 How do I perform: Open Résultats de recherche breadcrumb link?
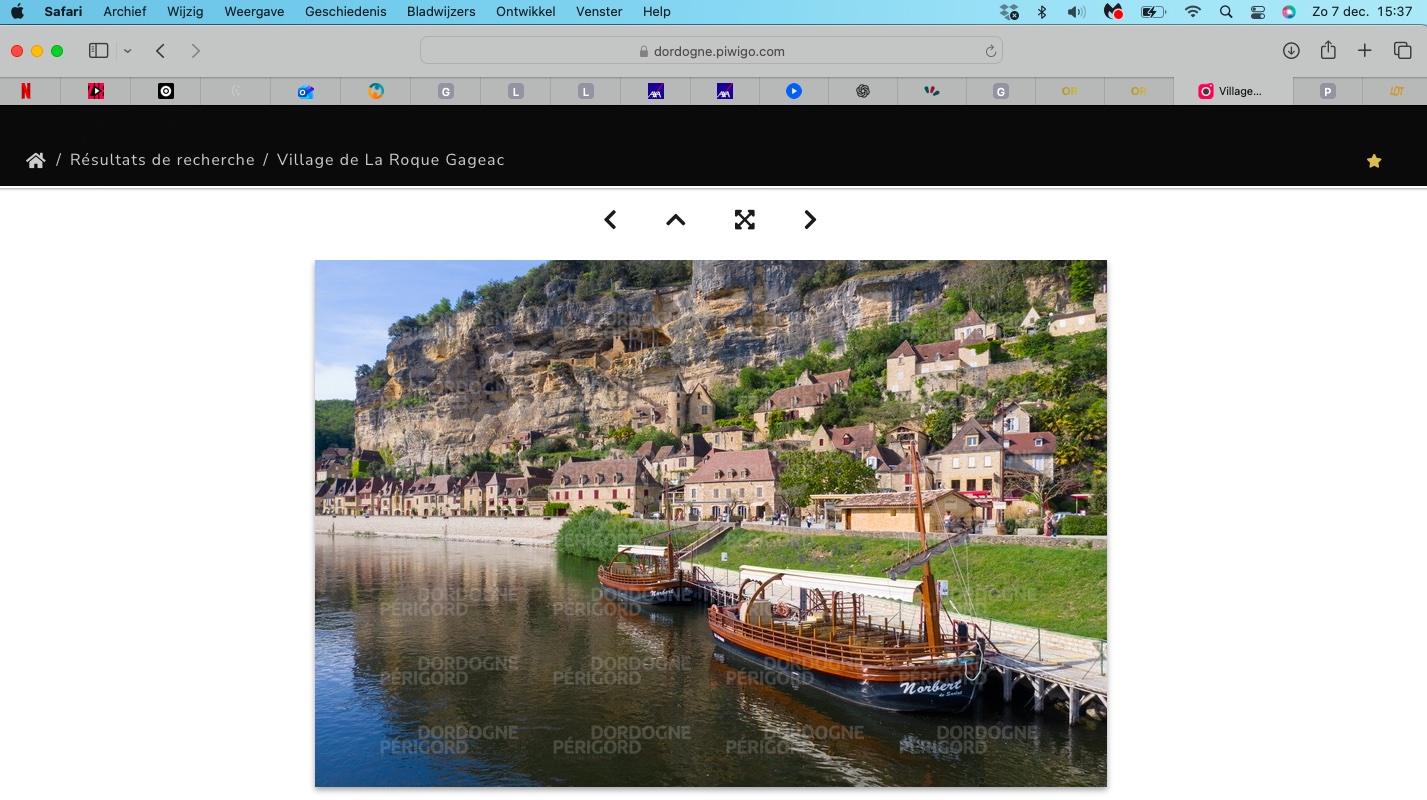(x=162, y=160)
